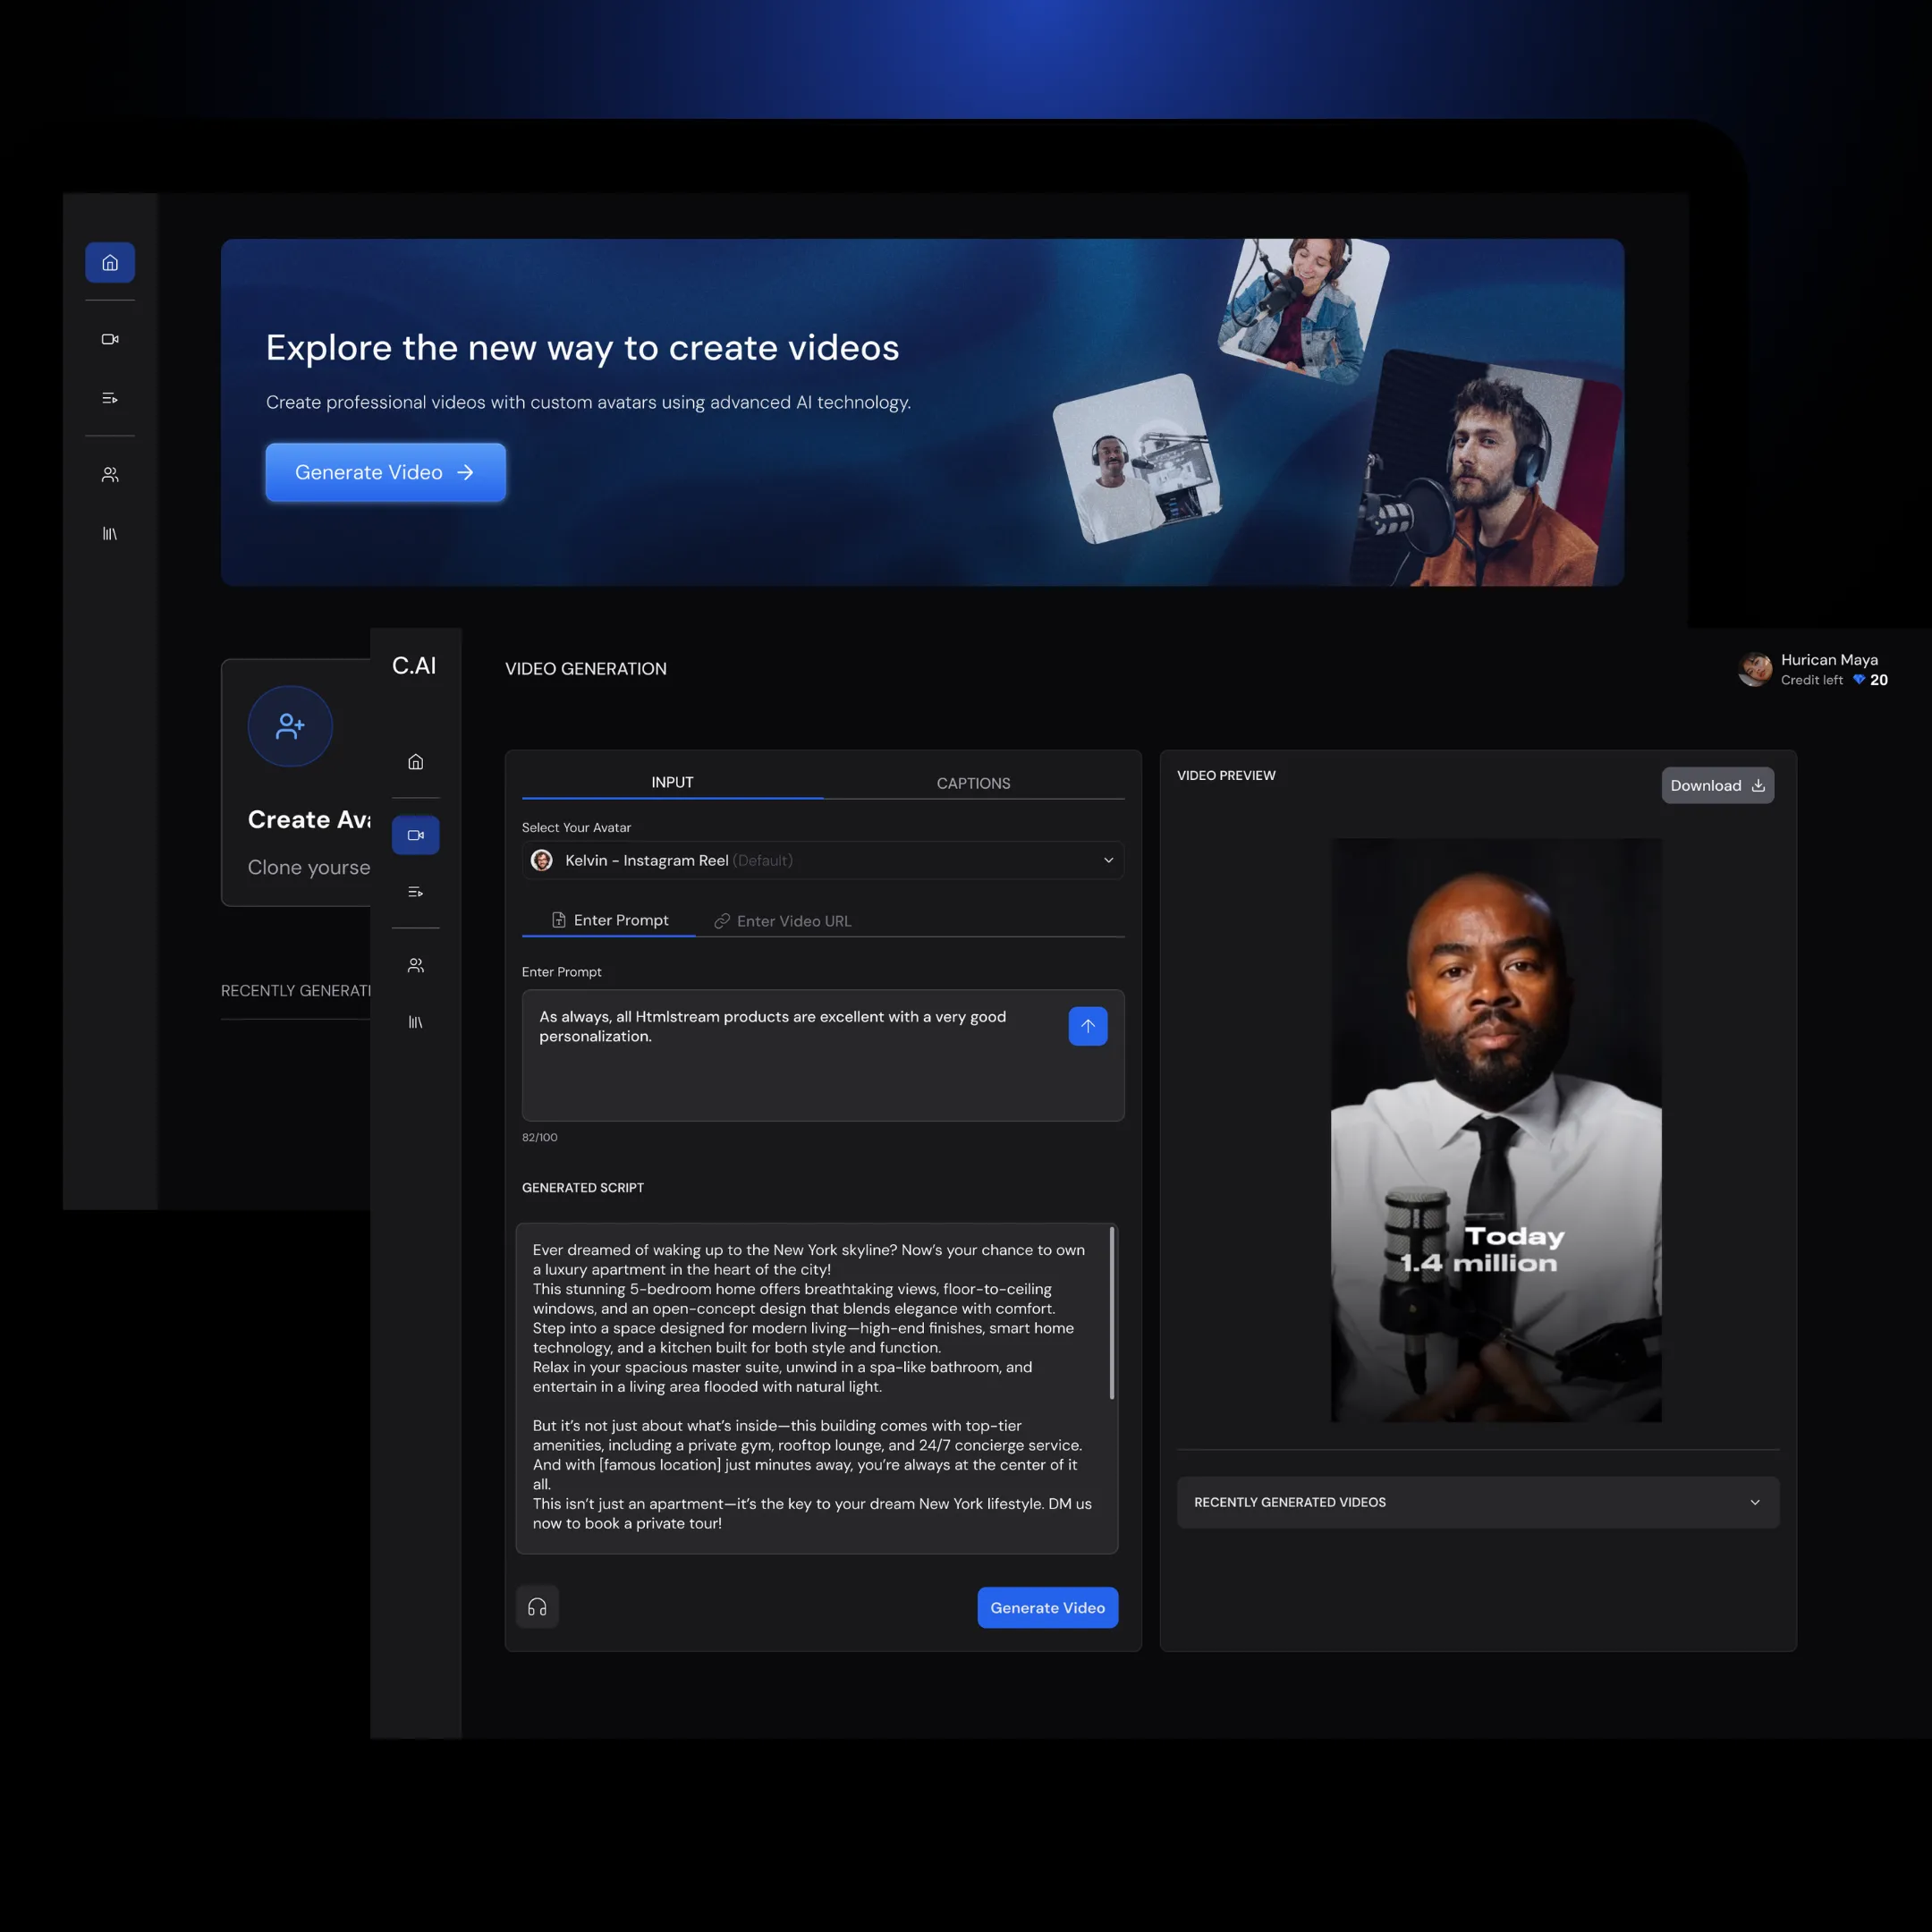Screen dimensions: 1932x1932
Task: Click Generate Video banner button
Action: [385, 472]
